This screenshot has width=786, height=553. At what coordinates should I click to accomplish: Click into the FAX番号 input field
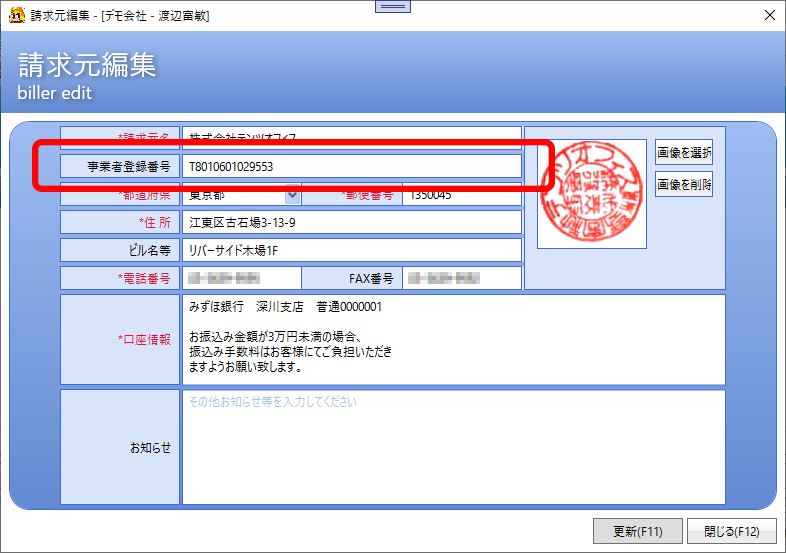pyautogui.click(x=460, y=278)
